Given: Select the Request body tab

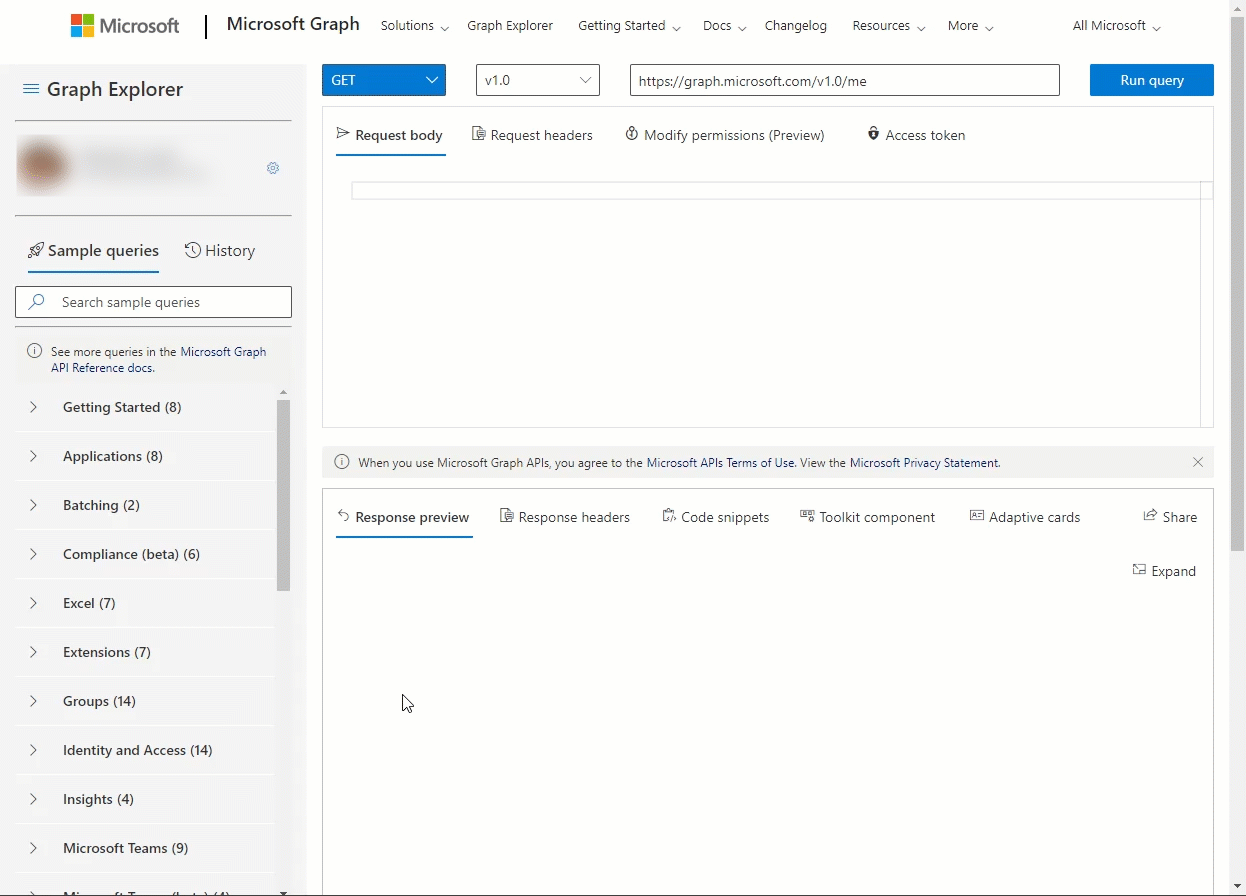Looking at the screenshot, I should click(390, 135).
